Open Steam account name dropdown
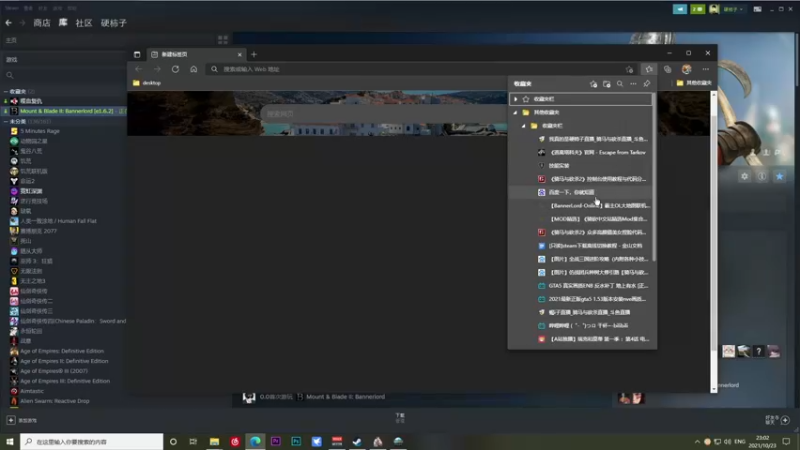The image size is (800, 450). [733, 9]
